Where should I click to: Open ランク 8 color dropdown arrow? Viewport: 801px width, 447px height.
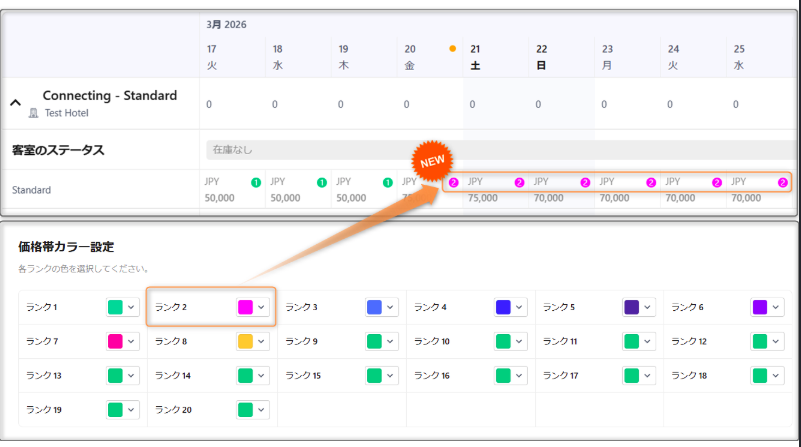click(x=261, y=341)
